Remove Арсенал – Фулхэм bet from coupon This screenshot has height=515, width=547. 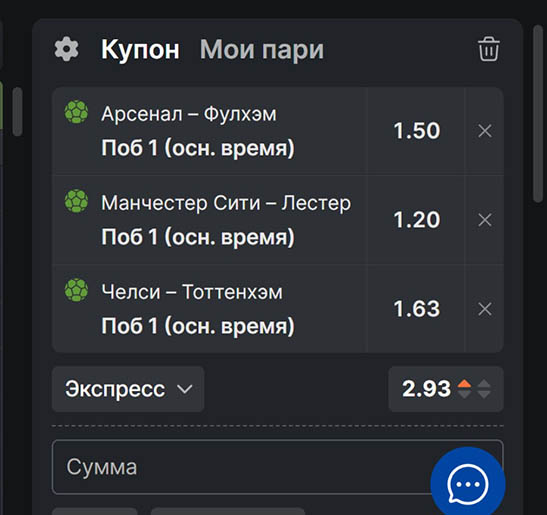(485, 131)
